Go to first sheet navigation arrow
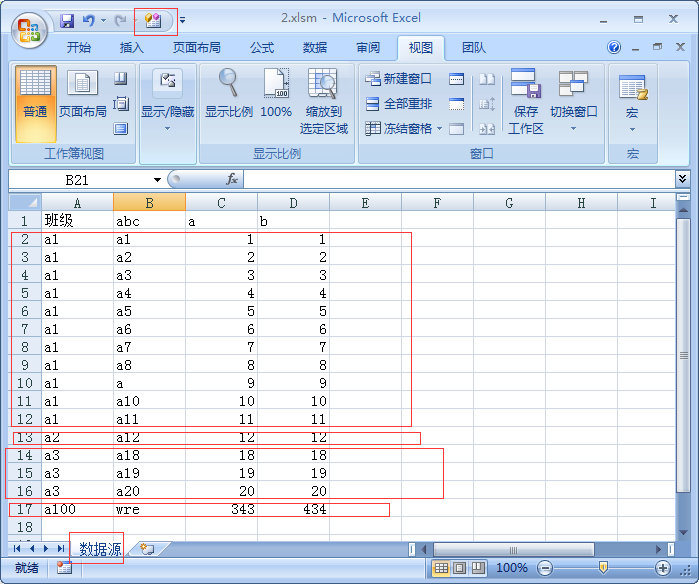Screen dimensions: 699x584 pyautogui.click(x=17, y=549)
